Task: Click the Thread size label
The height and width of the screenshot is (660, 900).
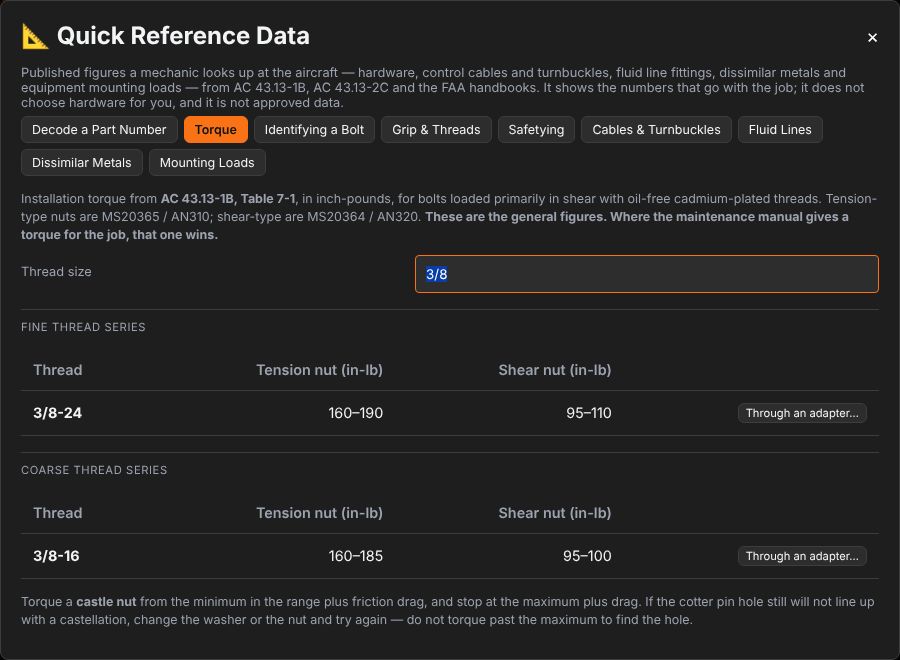Action: tap(56, 271)
